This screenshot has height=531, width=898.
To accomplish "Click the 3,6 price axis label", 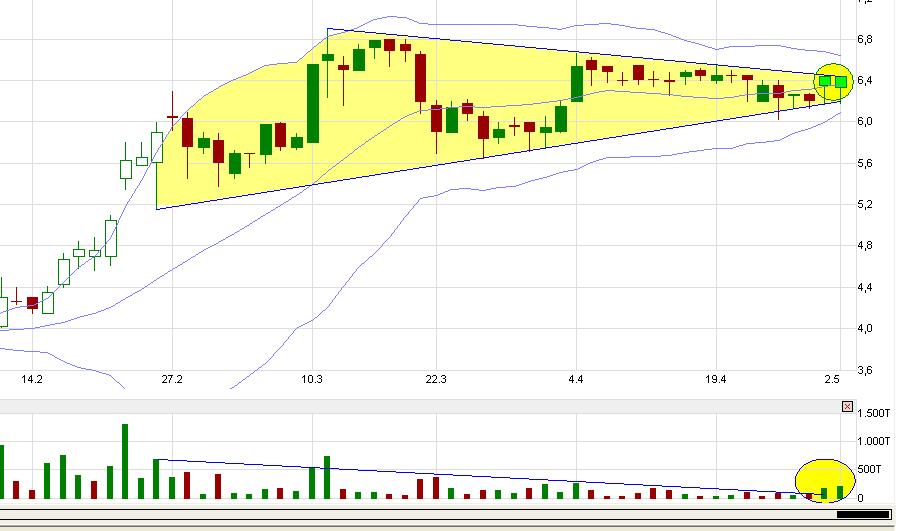I will [x=865, y=371].
